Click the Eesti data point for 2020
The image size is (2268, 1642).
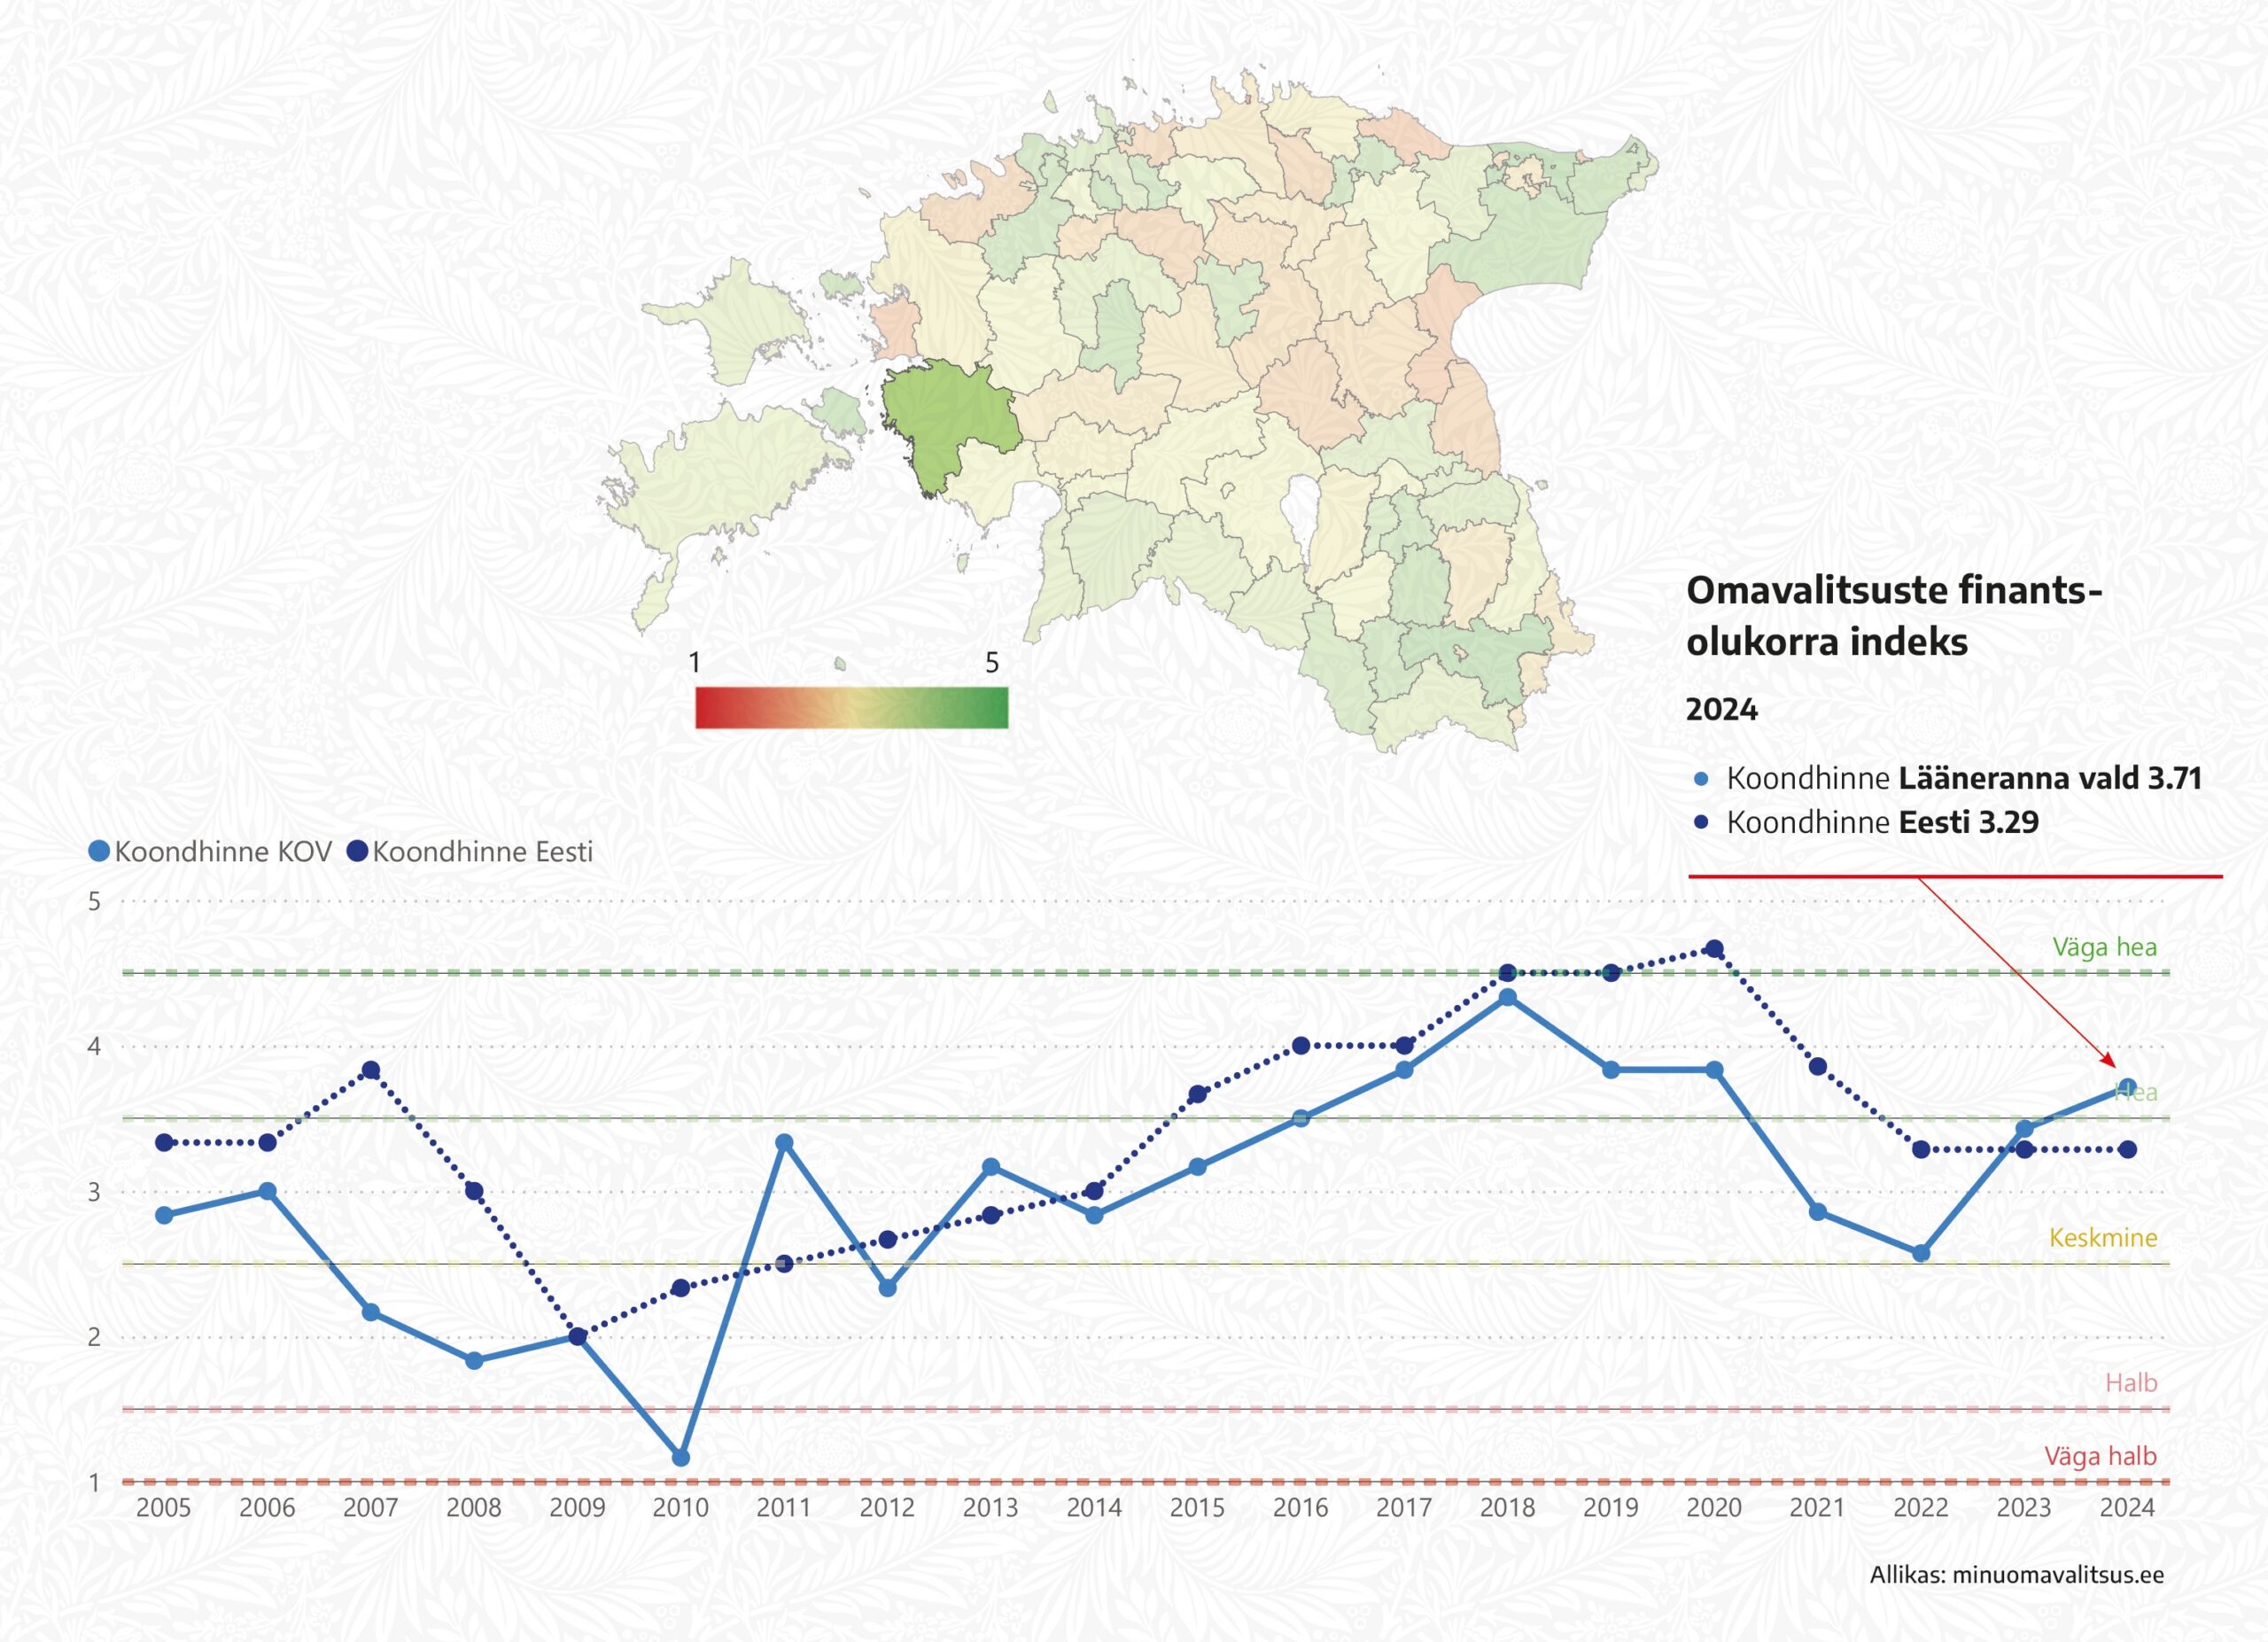[1714, 949]
